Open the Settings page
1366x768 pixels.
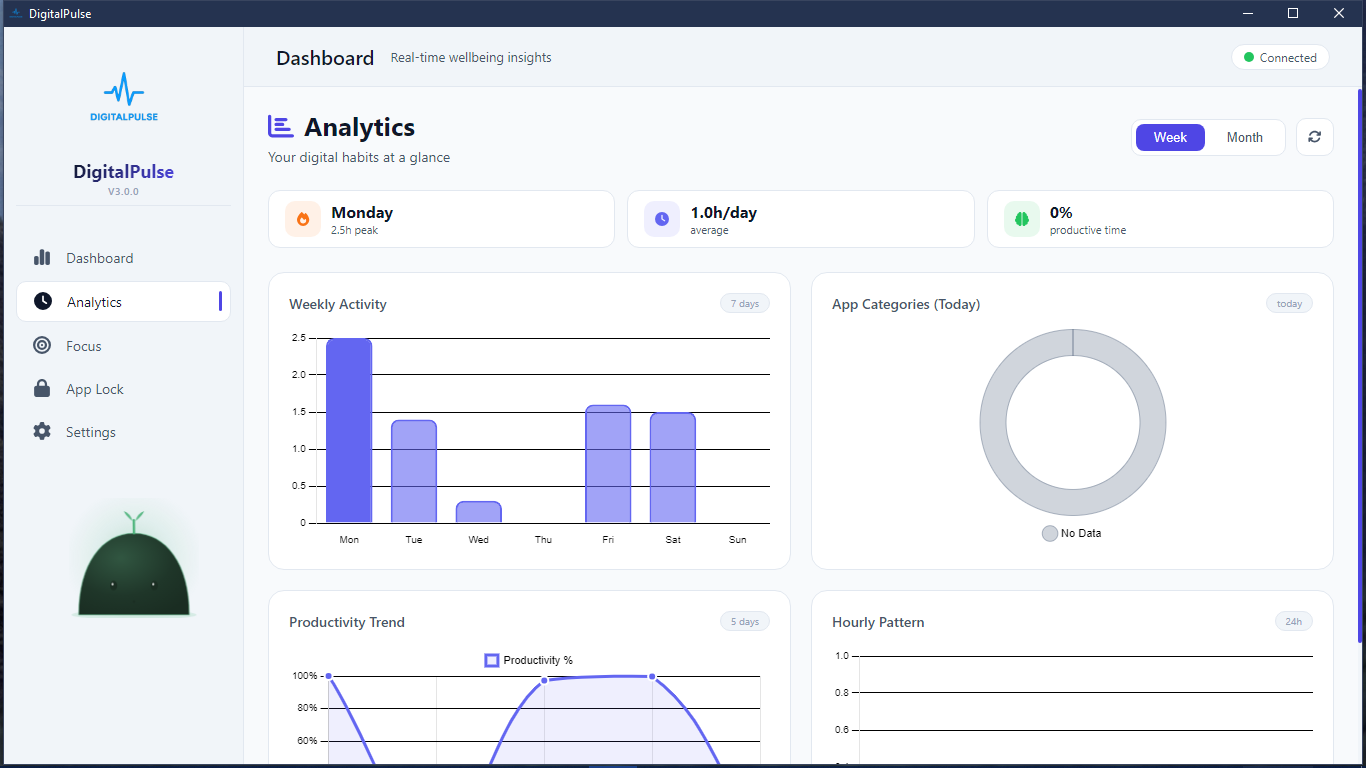(x=123, y=432)
